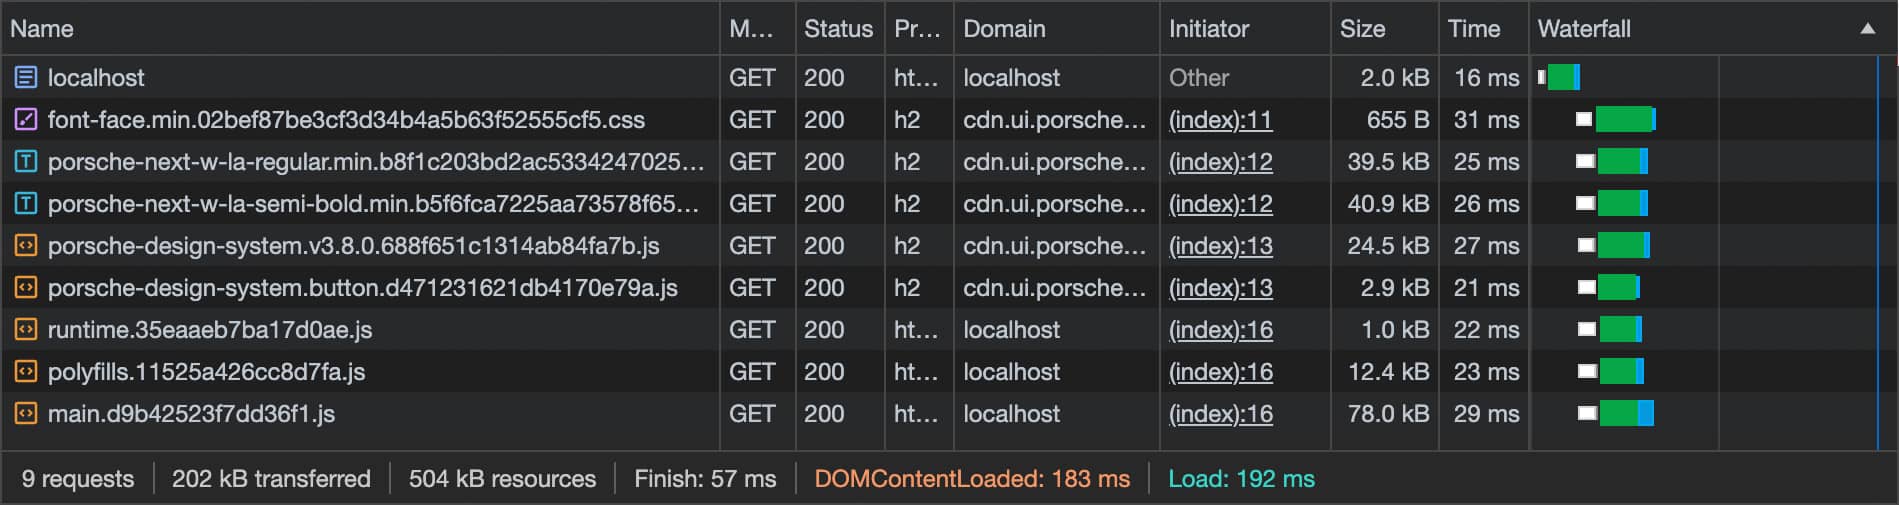1899x505 pixels.
Task: Open initiator link (index):11 for font-face css
Action: [x=1221, y=120]
